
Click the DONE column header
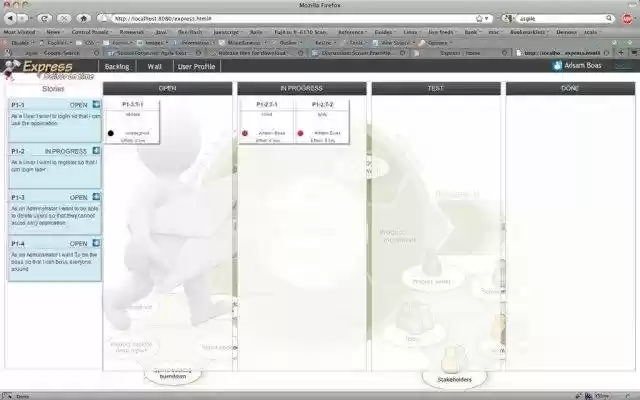tap(570, 88)
